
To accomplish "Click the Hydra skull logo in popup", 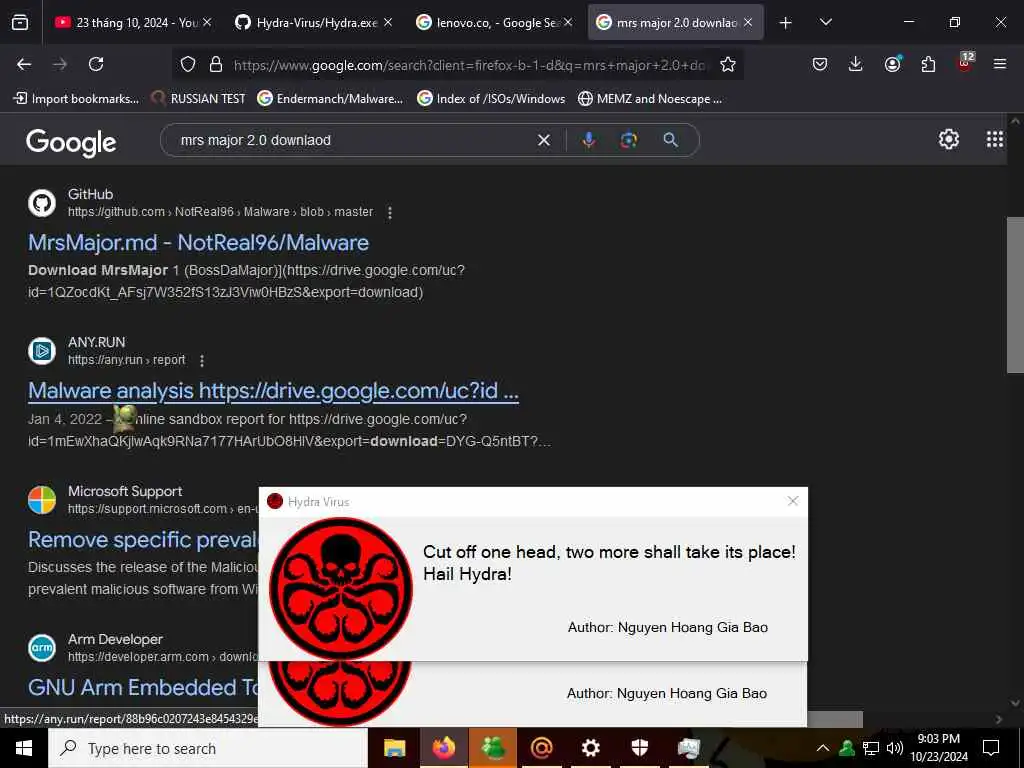I will tap(341, 588).
